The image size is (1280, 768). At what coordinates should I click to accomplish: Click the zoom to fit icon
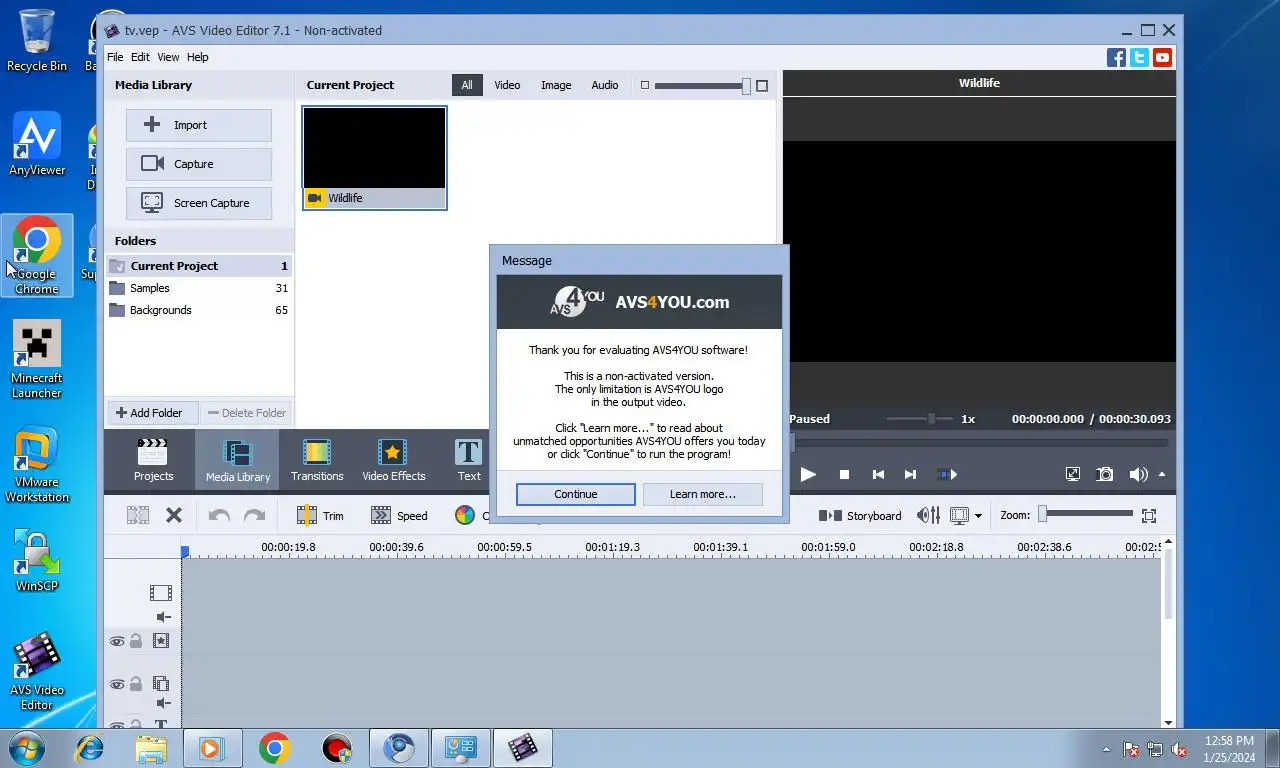click(1149, 516)
